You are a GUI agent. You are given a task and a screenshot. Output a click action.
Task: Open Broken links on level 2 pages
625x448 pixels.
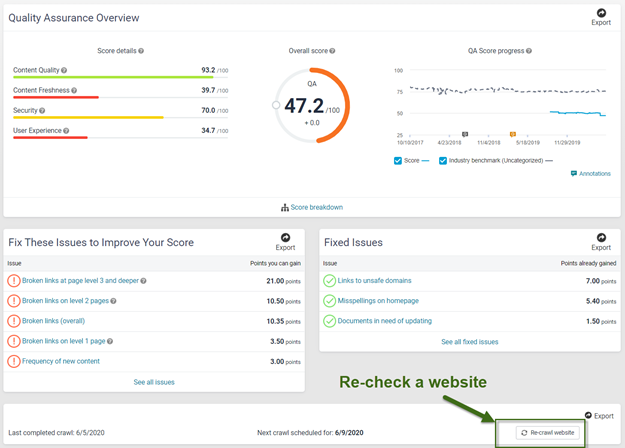pos(65,301)
